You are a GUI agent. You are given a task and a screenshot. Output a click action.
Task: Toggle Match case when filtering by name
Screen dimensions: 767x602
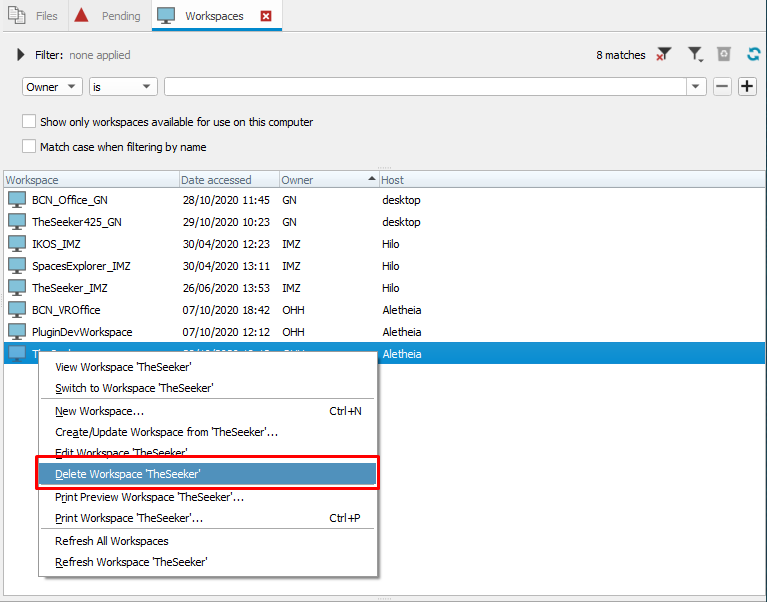click(29, 146)
